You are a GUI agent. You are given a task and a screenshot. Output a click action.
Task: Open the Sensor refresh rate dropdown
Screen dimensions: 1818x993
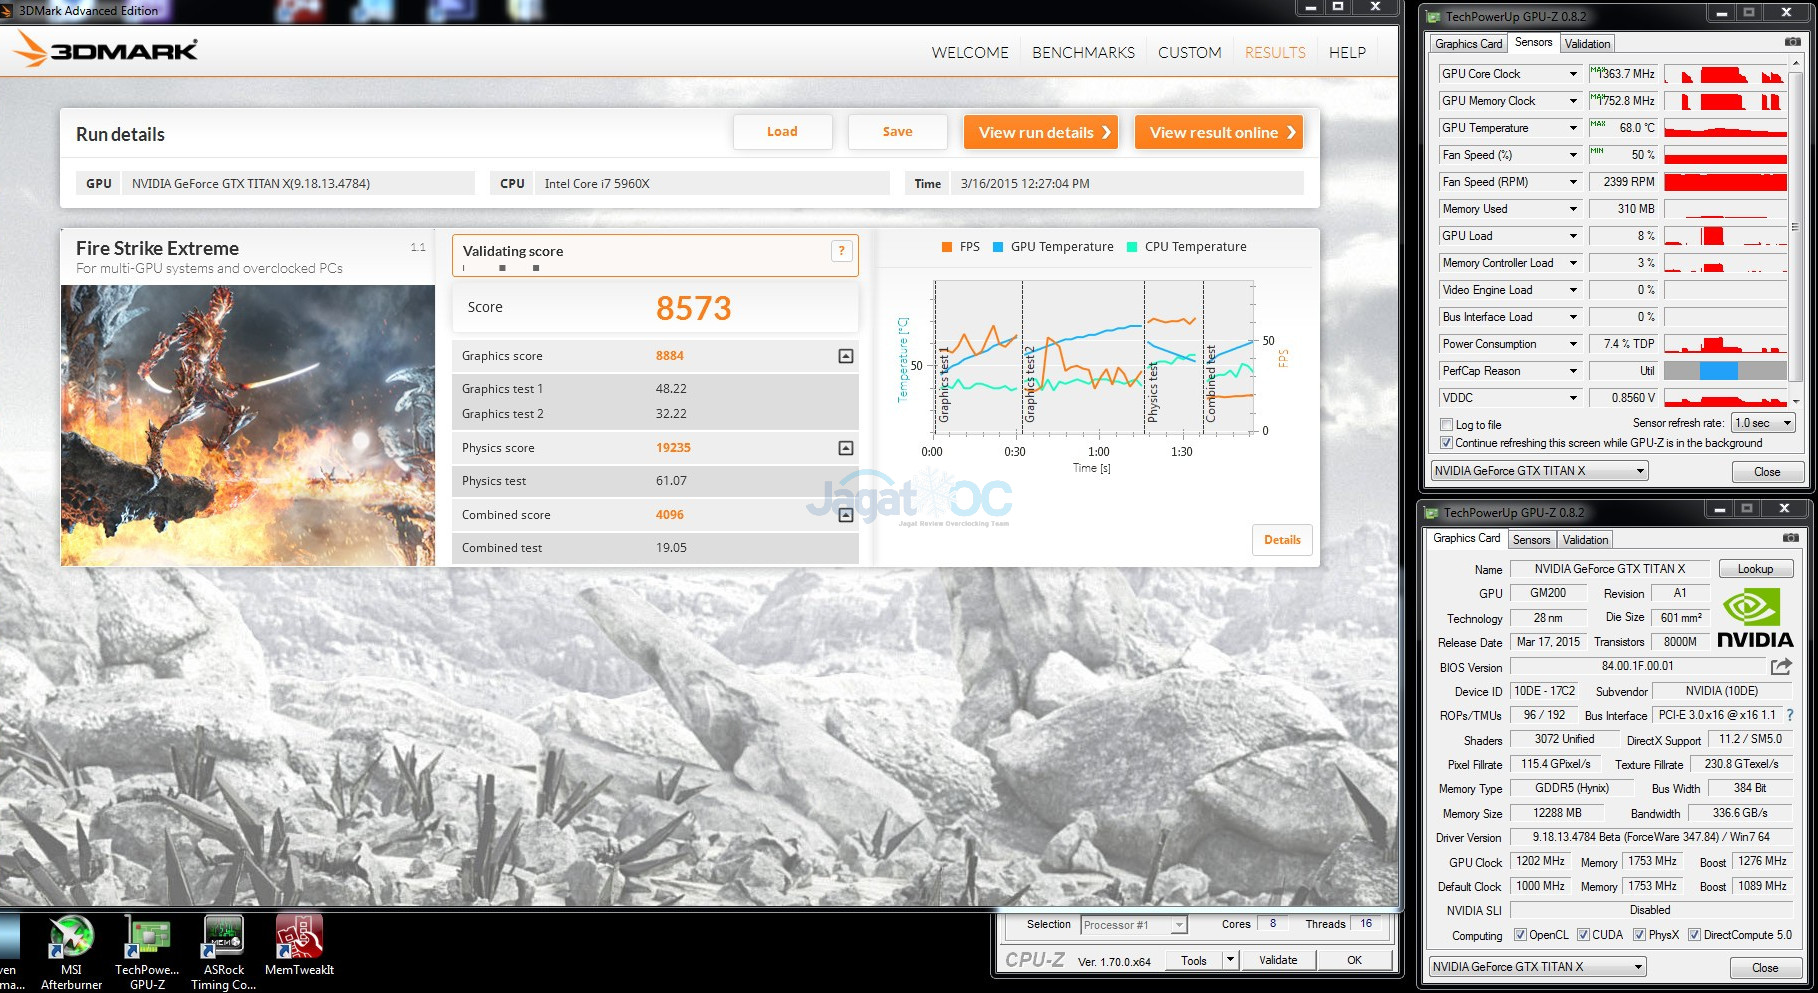tap(1764, 423)
